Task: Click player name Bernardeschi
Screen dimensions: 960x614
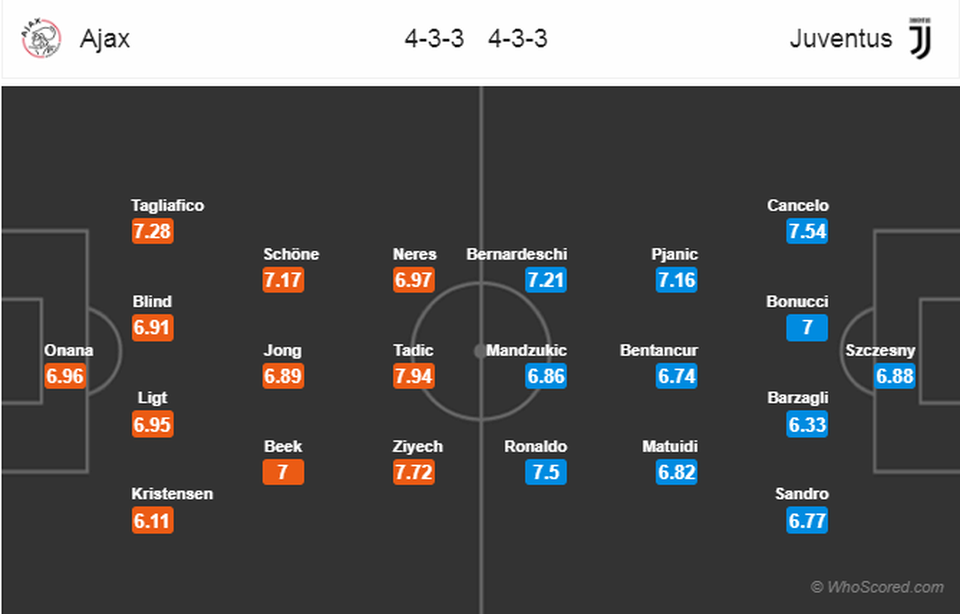Action: tap(517, 254)
